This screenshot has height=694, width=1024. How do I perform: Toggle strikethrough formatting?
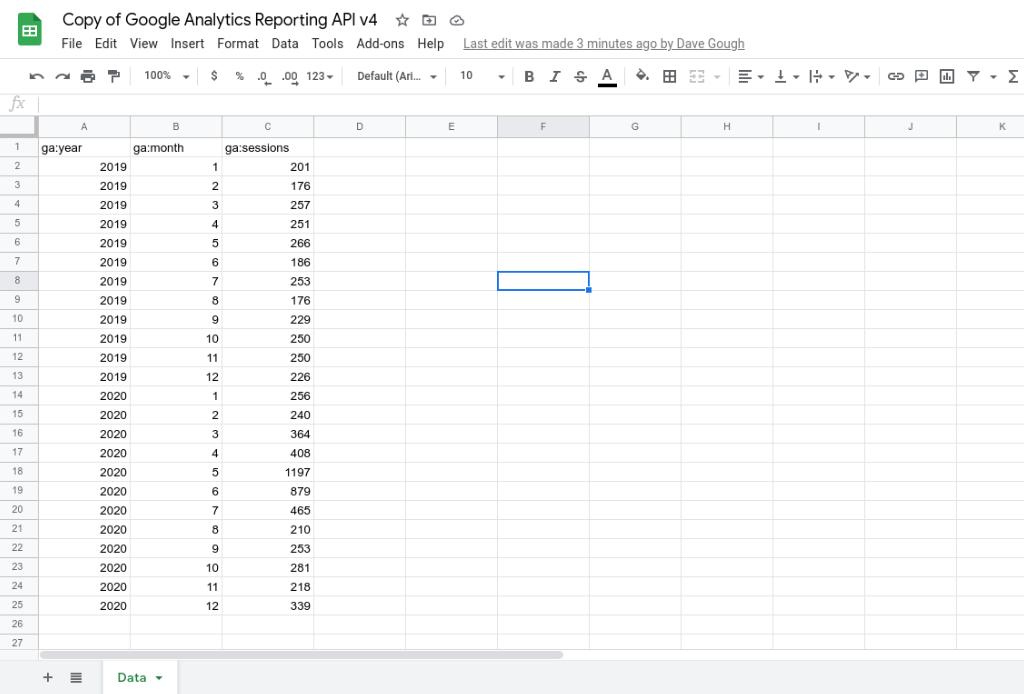[x=580, y=75]
